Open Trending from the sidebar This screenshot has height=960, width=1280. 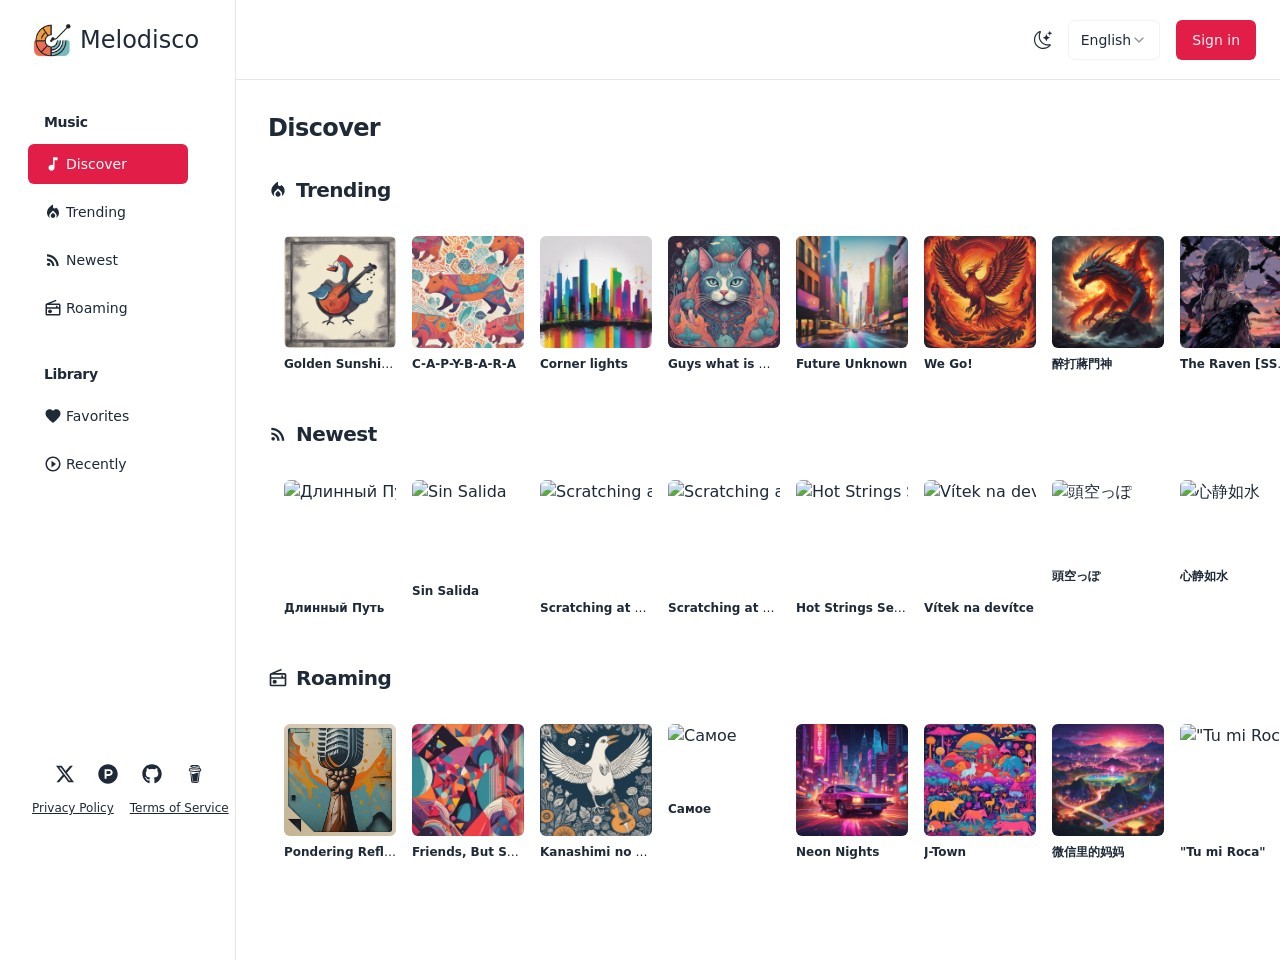(x=95, y=212)
